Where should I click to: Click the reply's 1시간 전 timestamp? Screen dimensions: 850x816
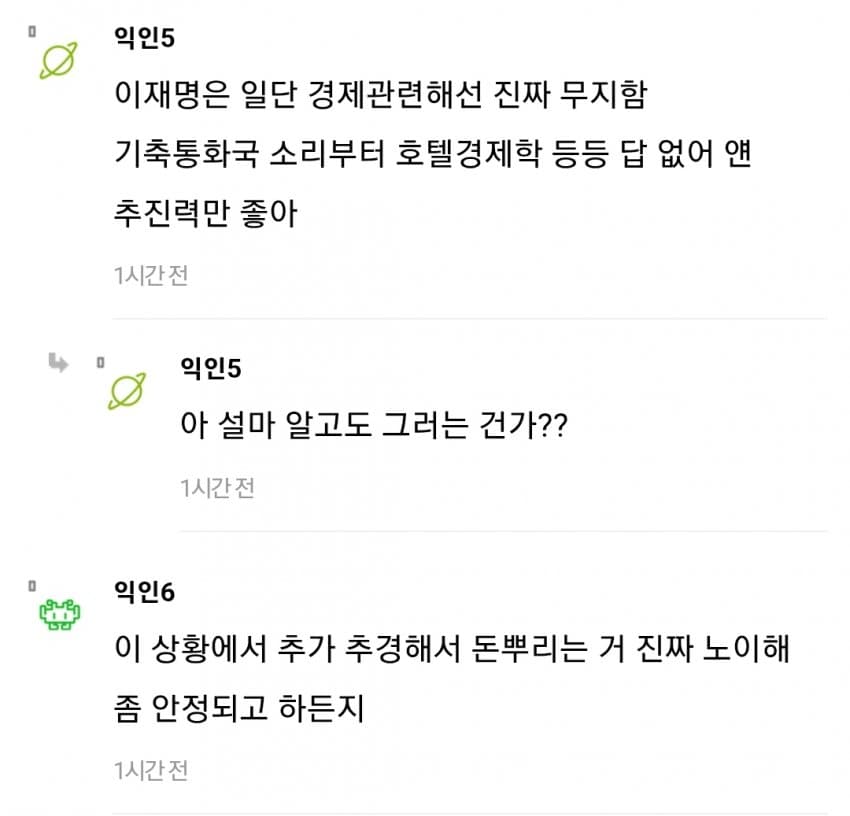[x=217, y=488]
